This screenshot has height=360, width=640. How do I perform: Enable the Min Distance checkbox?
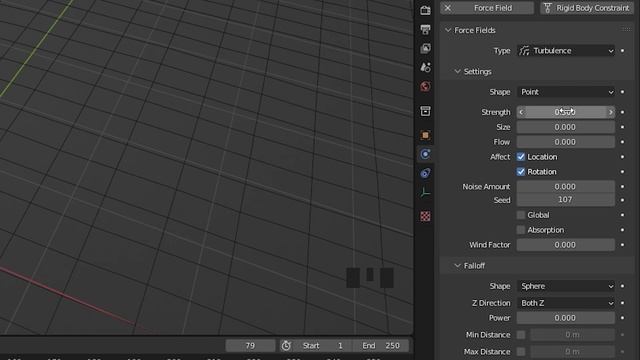(x=521, y=335)
